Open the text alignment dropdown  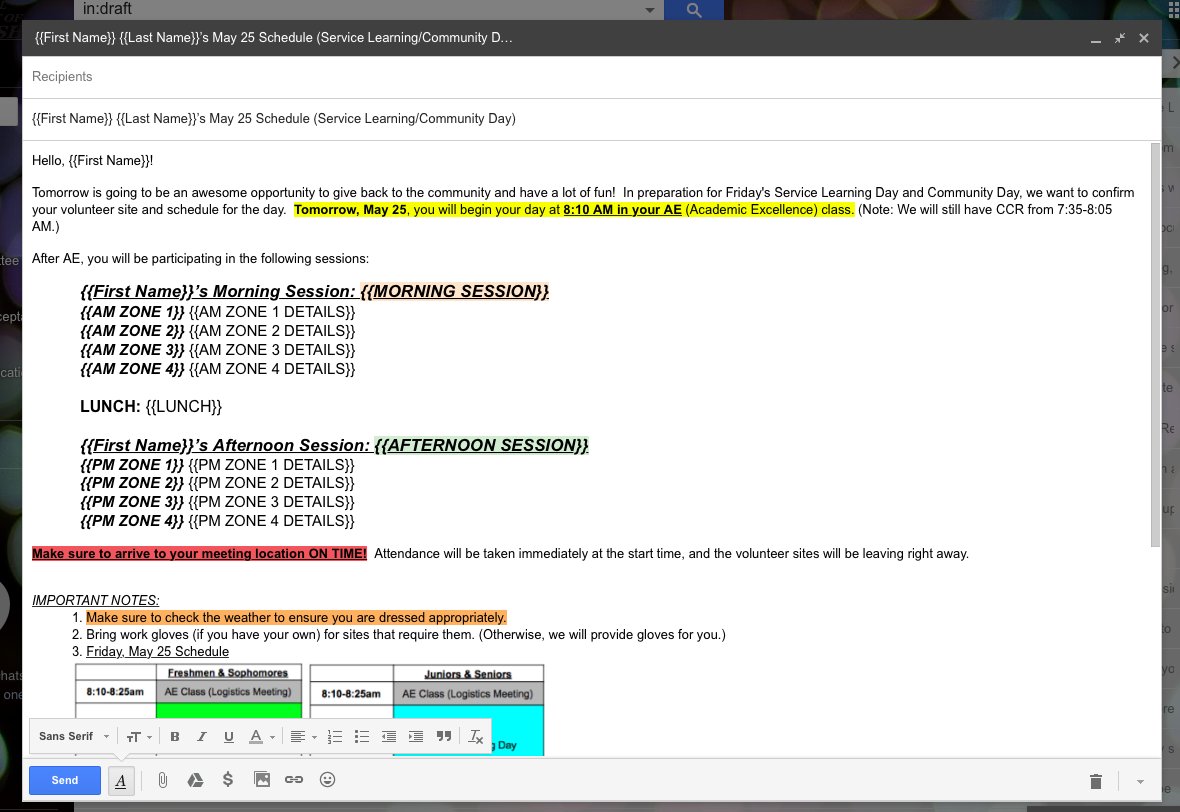[x=303, y=737]
